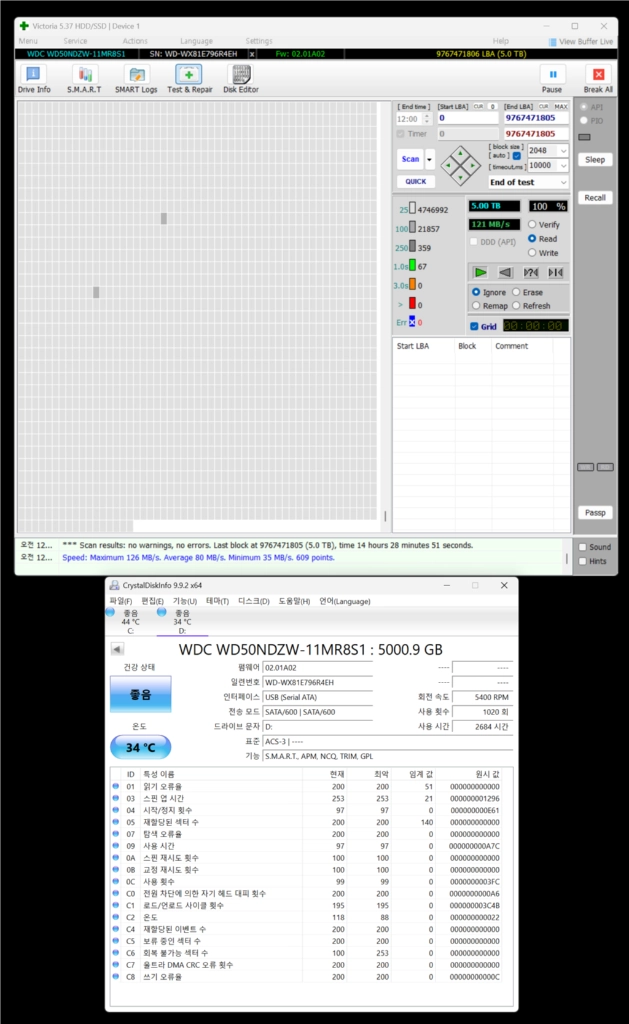The image size is (629, 1024).
Task: Click the butterfly scan mode button
Action: click(556, 272)
